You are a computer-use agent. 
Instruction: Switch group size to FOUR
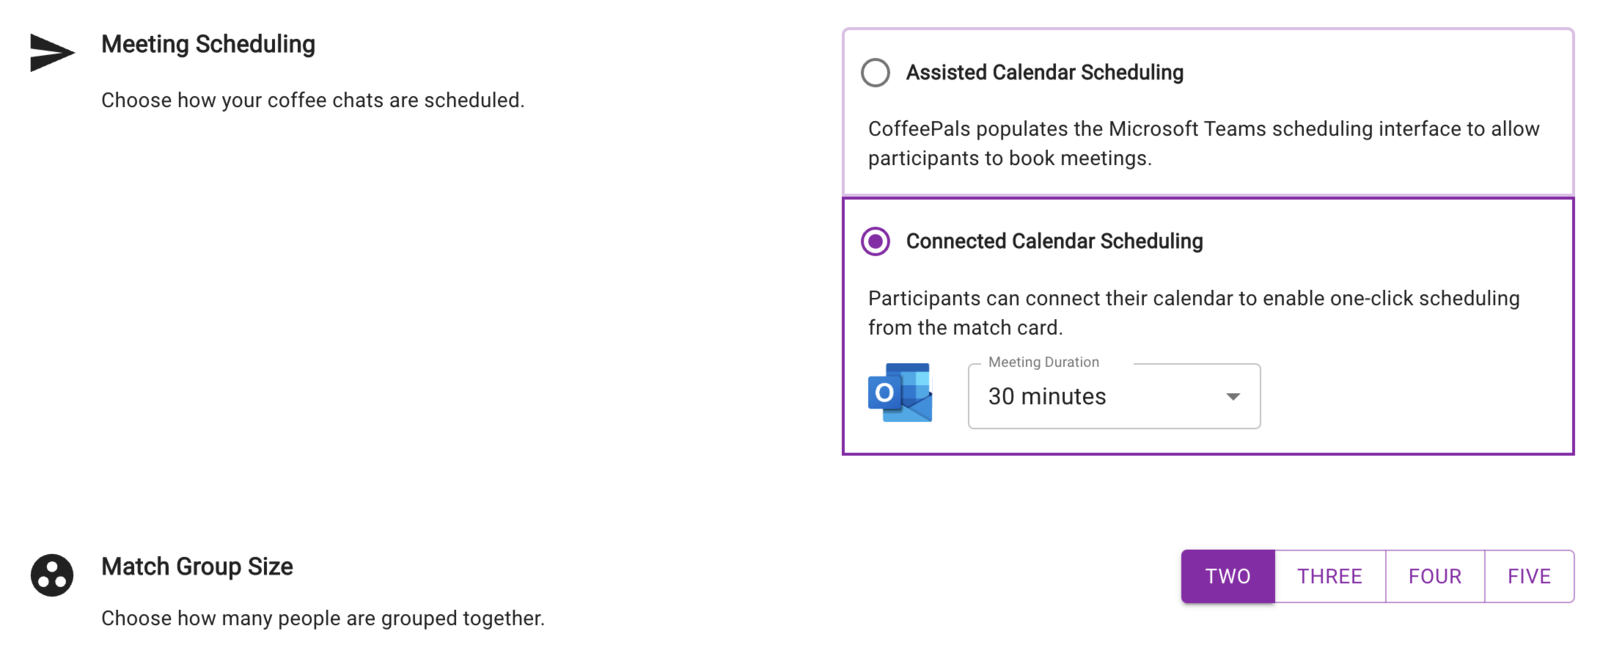(1434, 577)
